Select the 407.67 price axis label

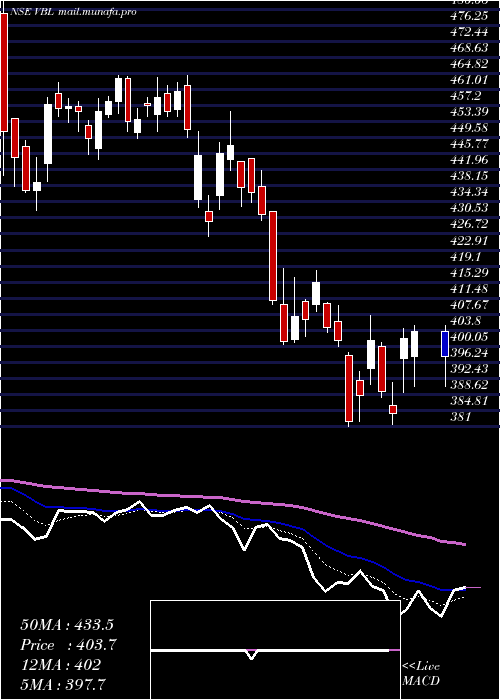click(470, 304)
